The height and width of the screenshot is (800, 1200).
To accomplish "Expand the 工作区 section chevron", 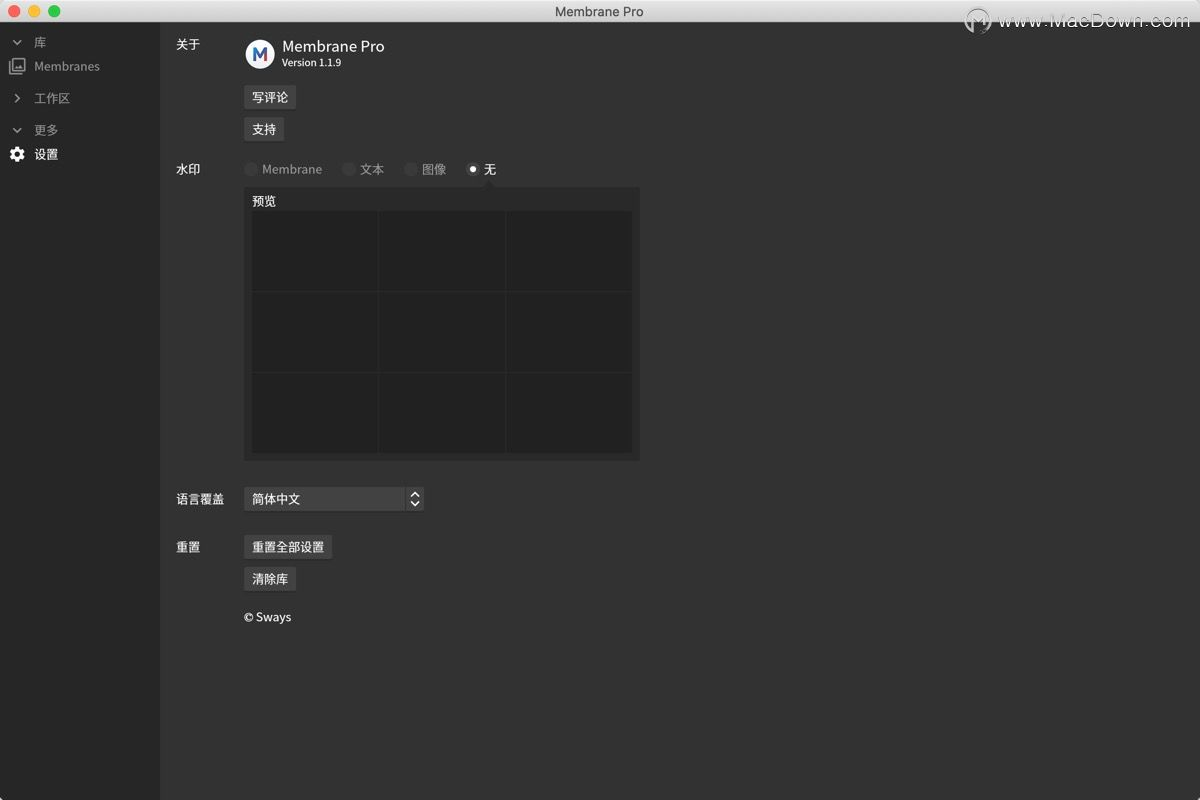I will click(x=17, y=98).
